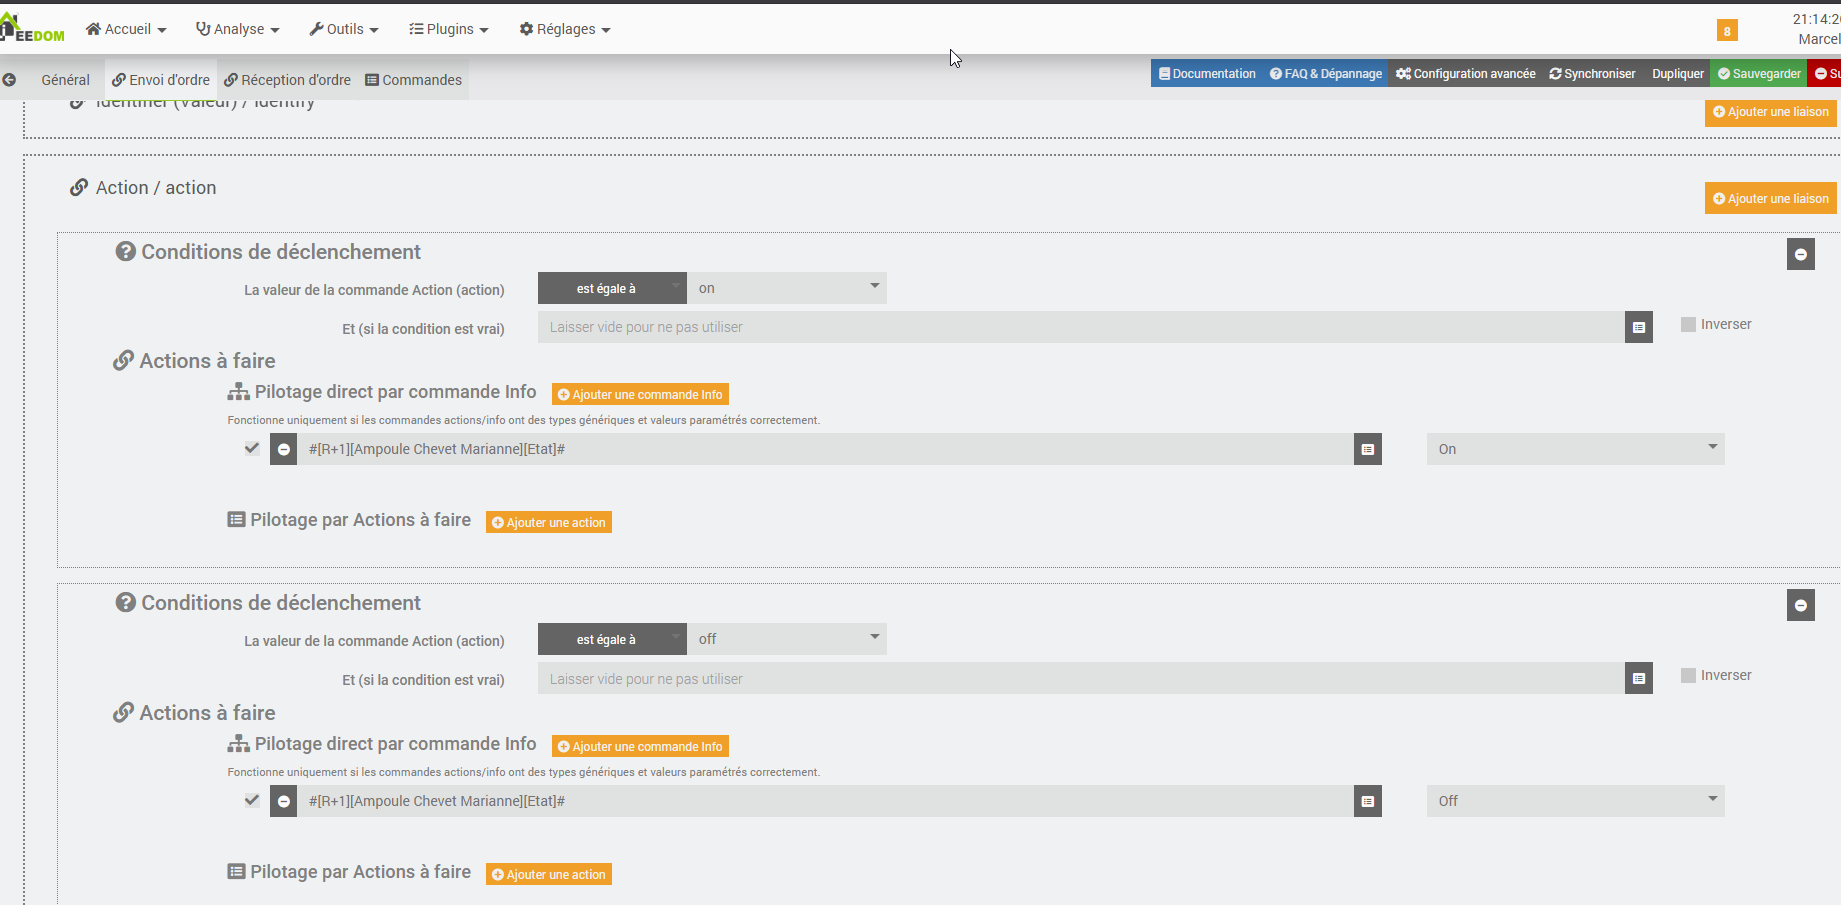
Task: Open the 'on' value dropdown
Action: coord(787,288)
